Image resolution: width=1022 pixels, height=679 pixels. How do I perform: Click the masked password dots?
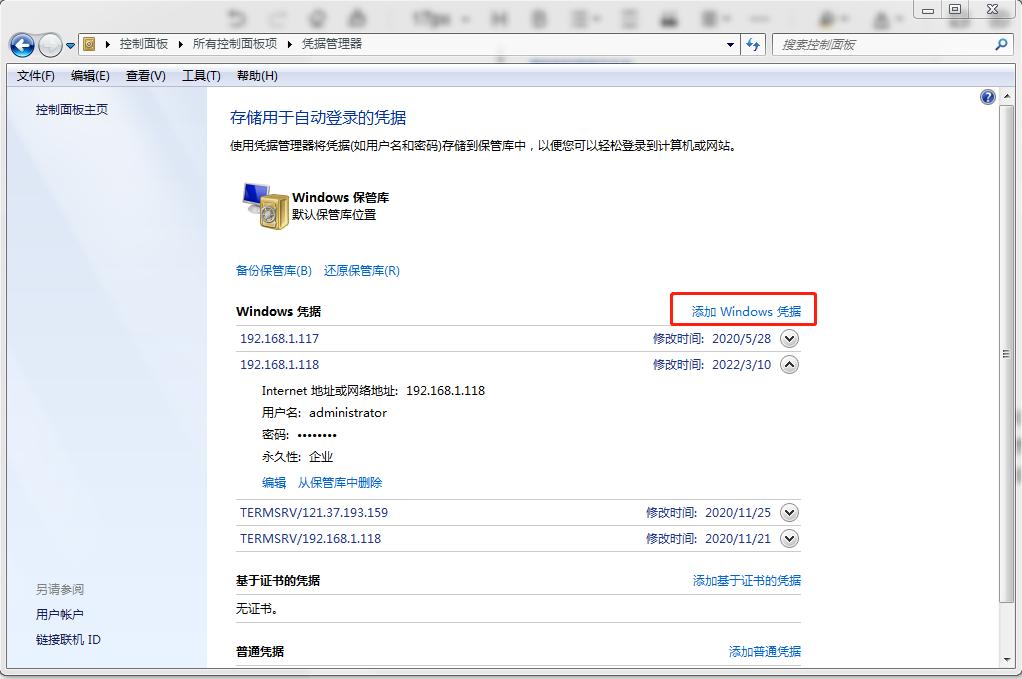317,435
